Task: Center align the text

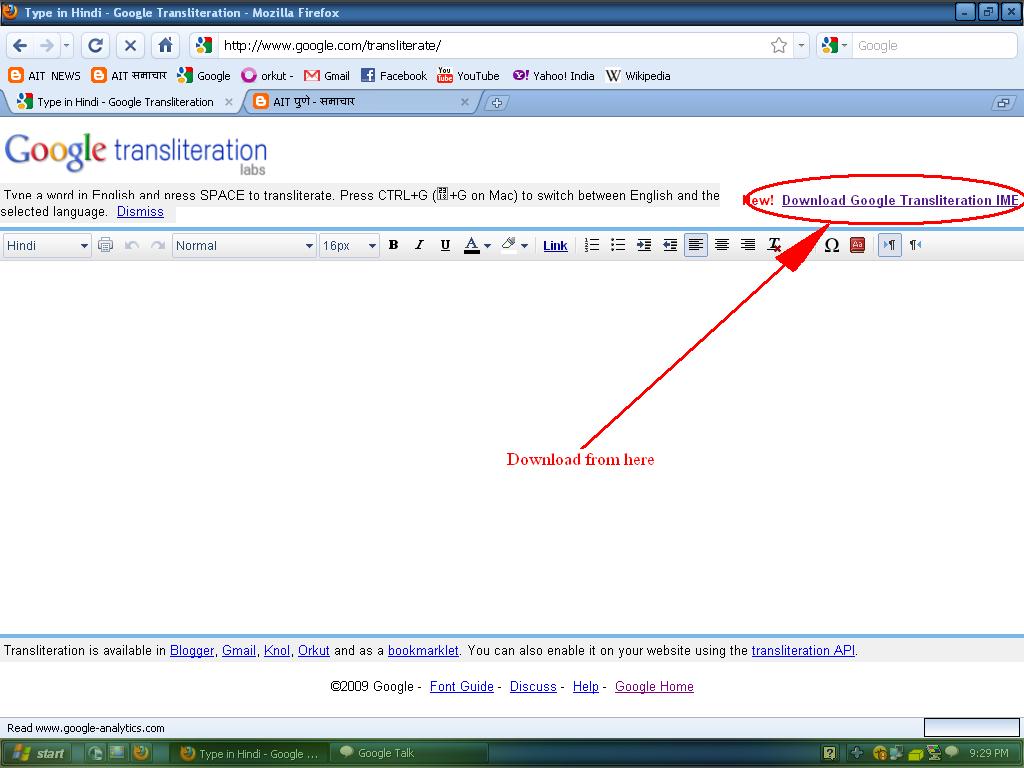Action: click(x=722, y=245)
